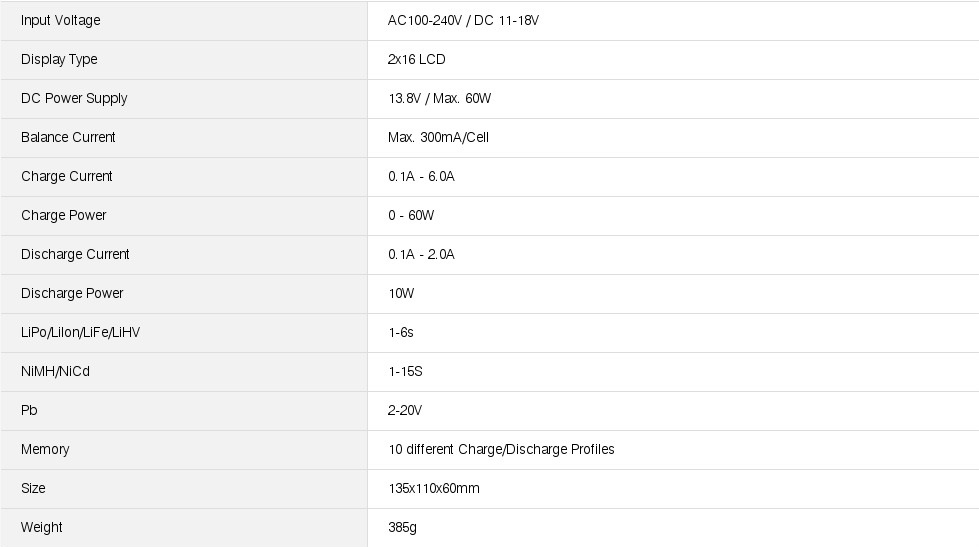Image resolution: width=979 pixels, height=547 pixels.
Task: Select the 2x16 LCD value text
Action: 416,59
